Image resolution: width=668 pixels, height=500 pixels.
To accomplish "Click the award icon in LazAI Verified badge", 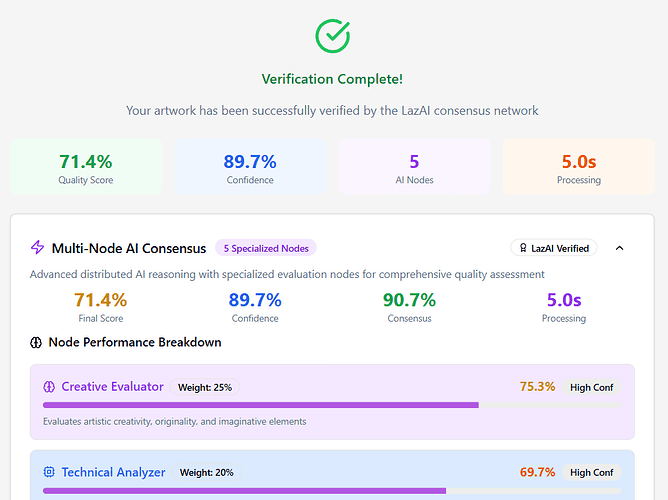I will click(521, 248).
